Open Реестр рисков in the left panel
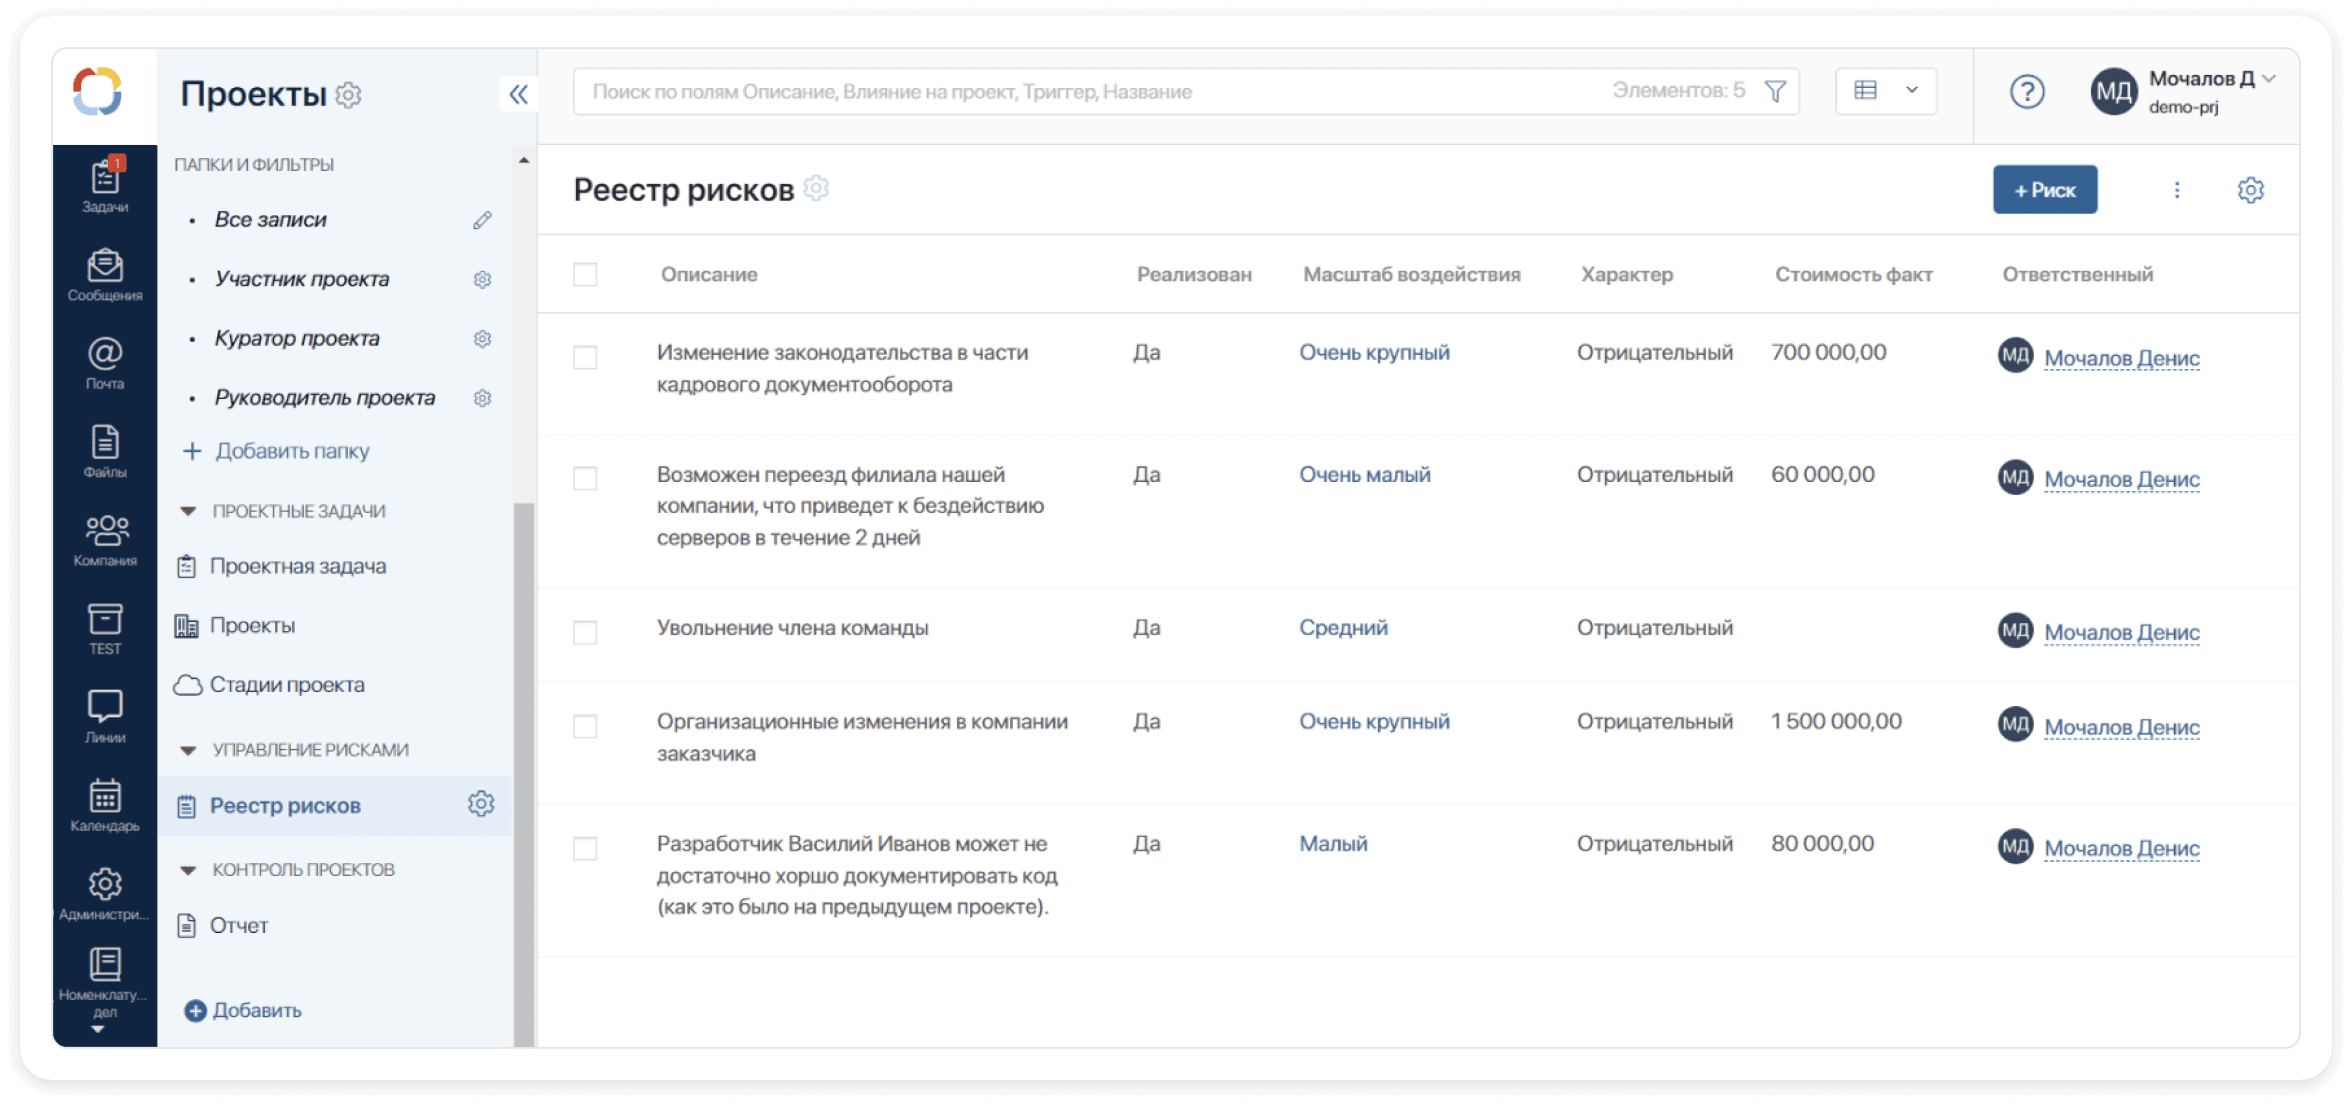The height and width of the screenshot is (1104, 2352). tap(287, 805)
